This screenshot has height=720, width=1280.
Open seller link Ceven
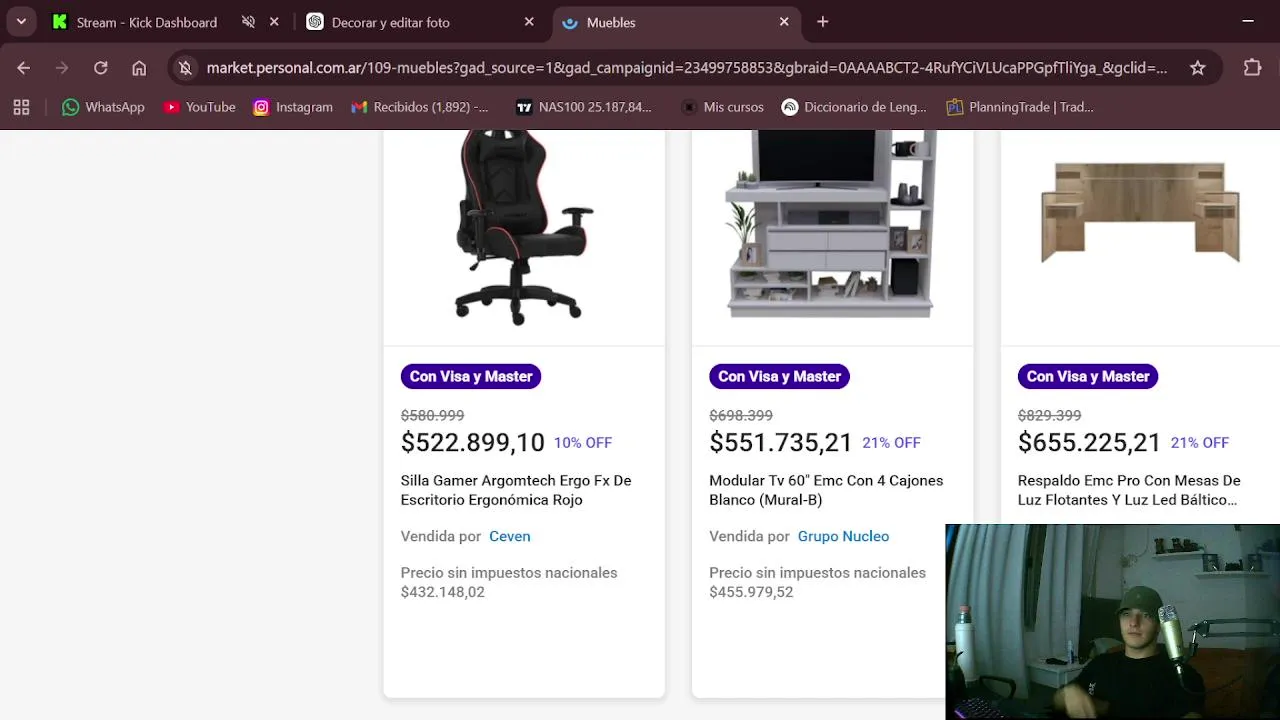pyautogui.click(x=509, y=536)
